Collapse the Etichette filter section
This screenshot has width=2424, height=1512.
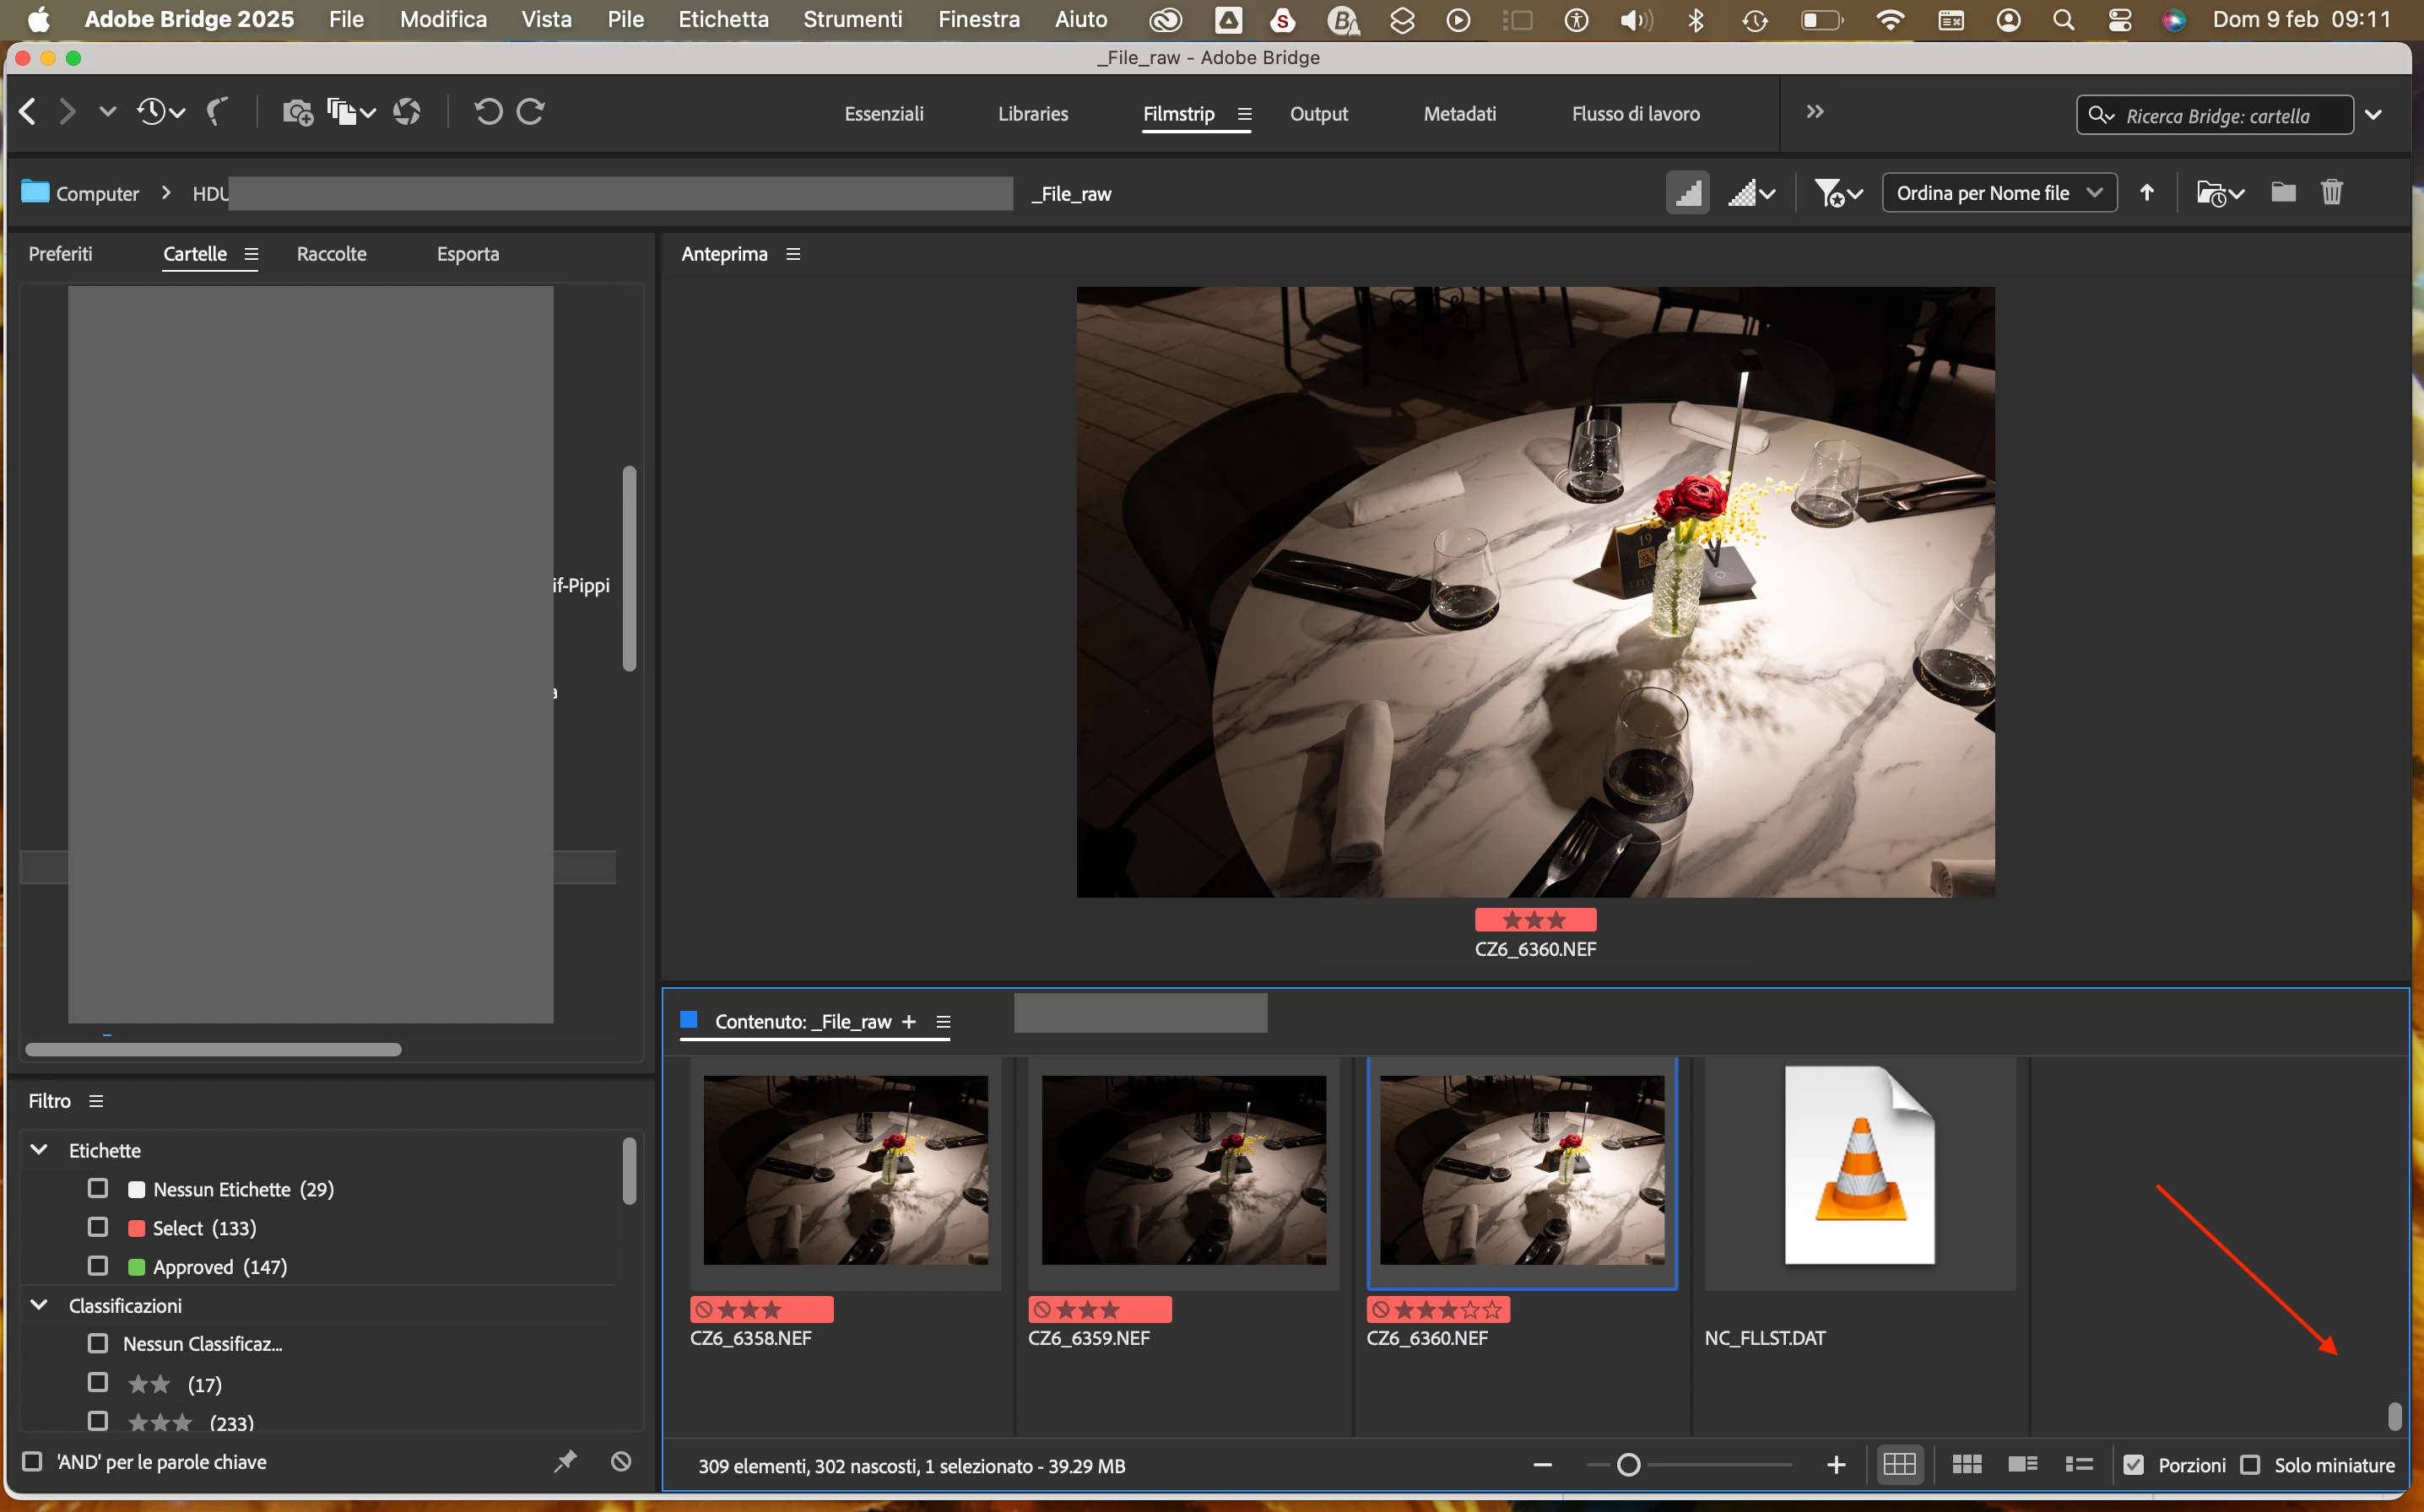[x=39, y=1150]
